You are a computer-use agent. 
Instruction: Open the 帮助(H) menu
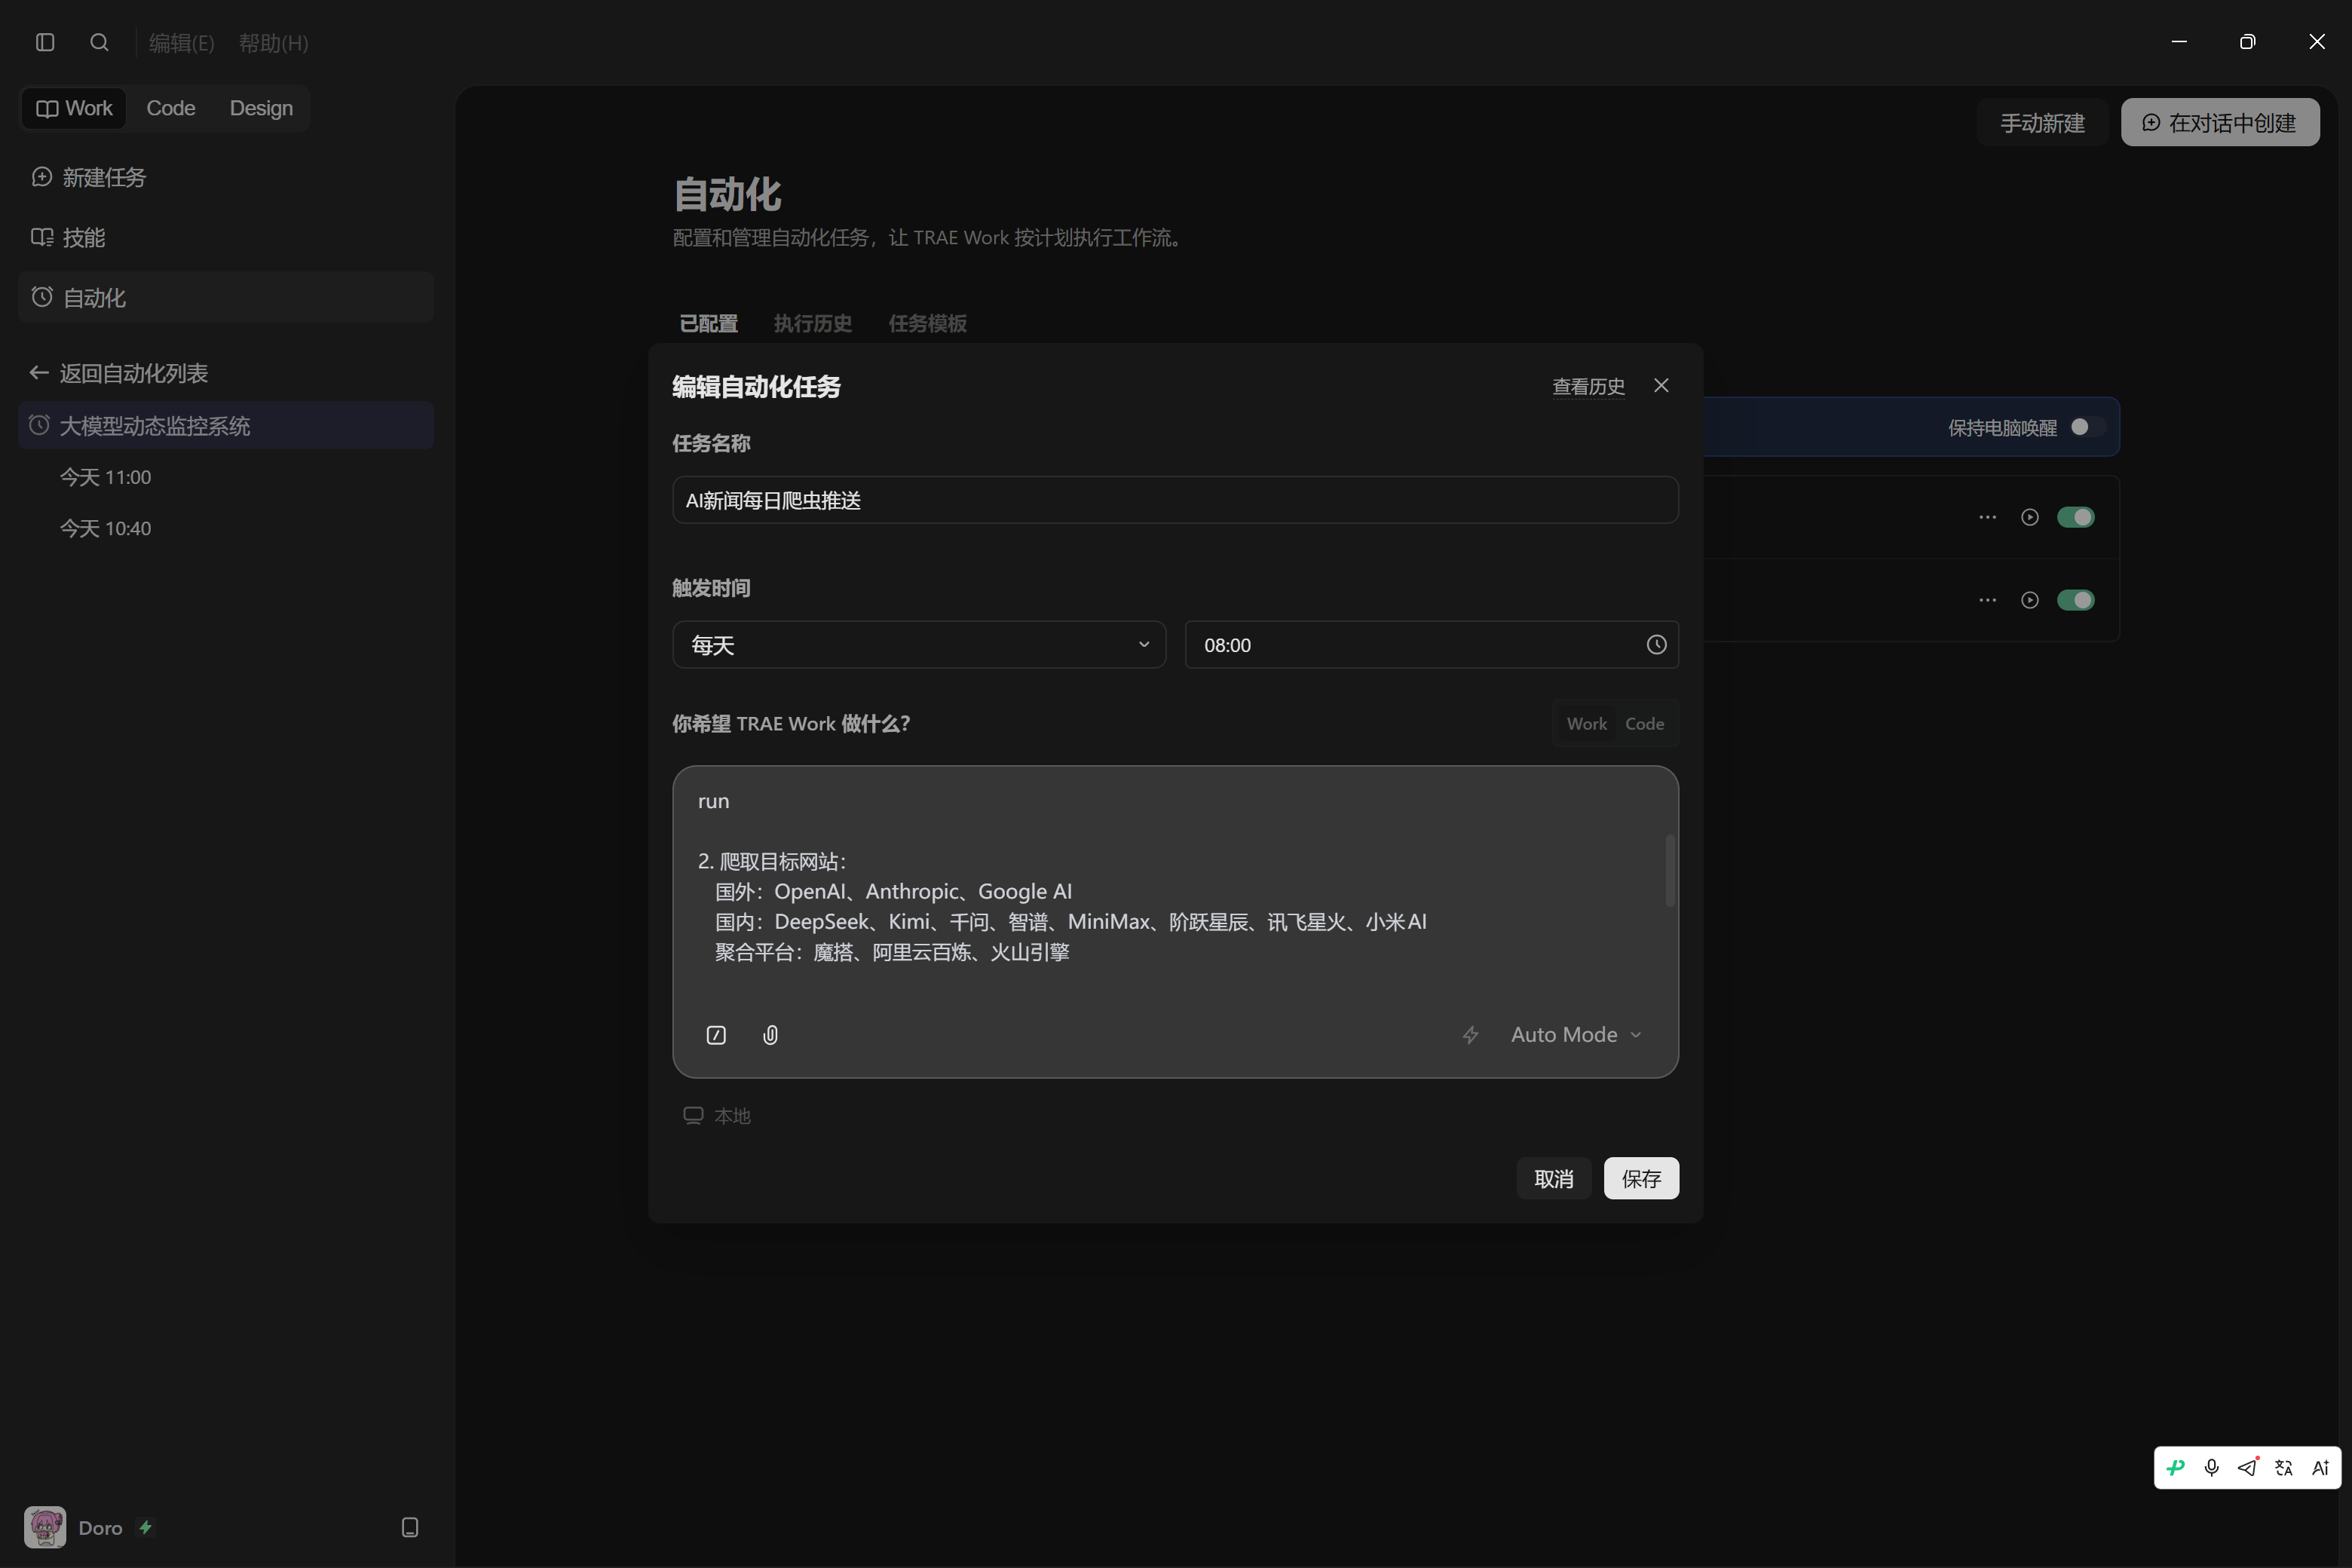(273, 43)
